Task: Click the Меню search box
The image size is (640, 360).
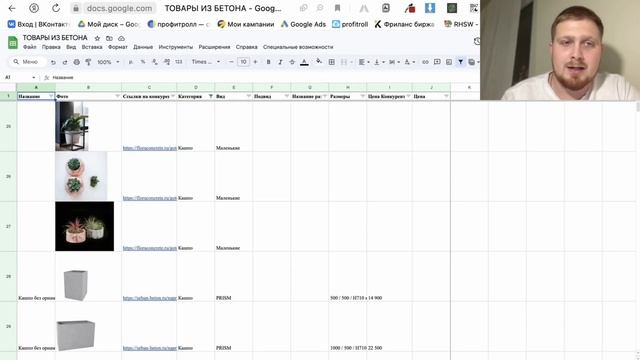Action: point(28,62)
